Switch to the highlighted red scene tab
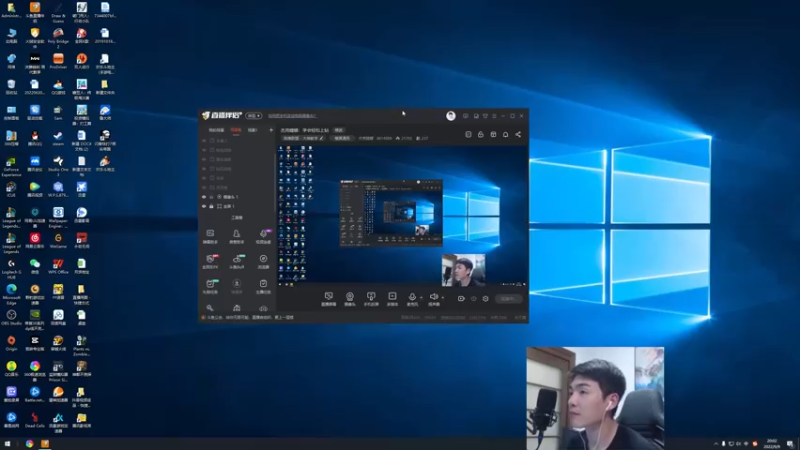800x450 pixels. (236, 130)
